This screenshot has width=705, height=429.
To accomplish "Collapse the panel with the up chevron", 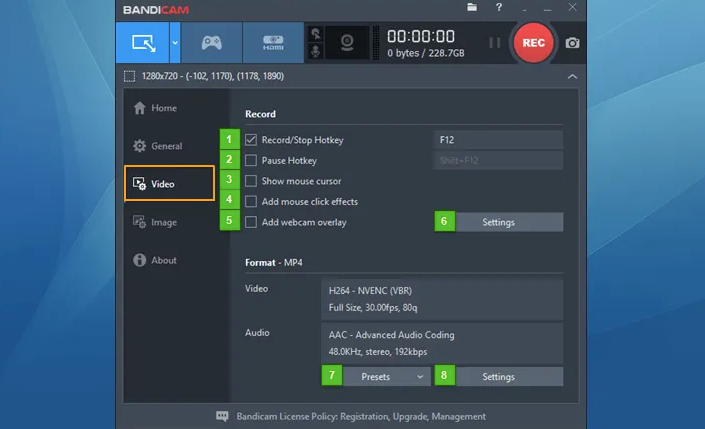I will click(x=572, y=76).
